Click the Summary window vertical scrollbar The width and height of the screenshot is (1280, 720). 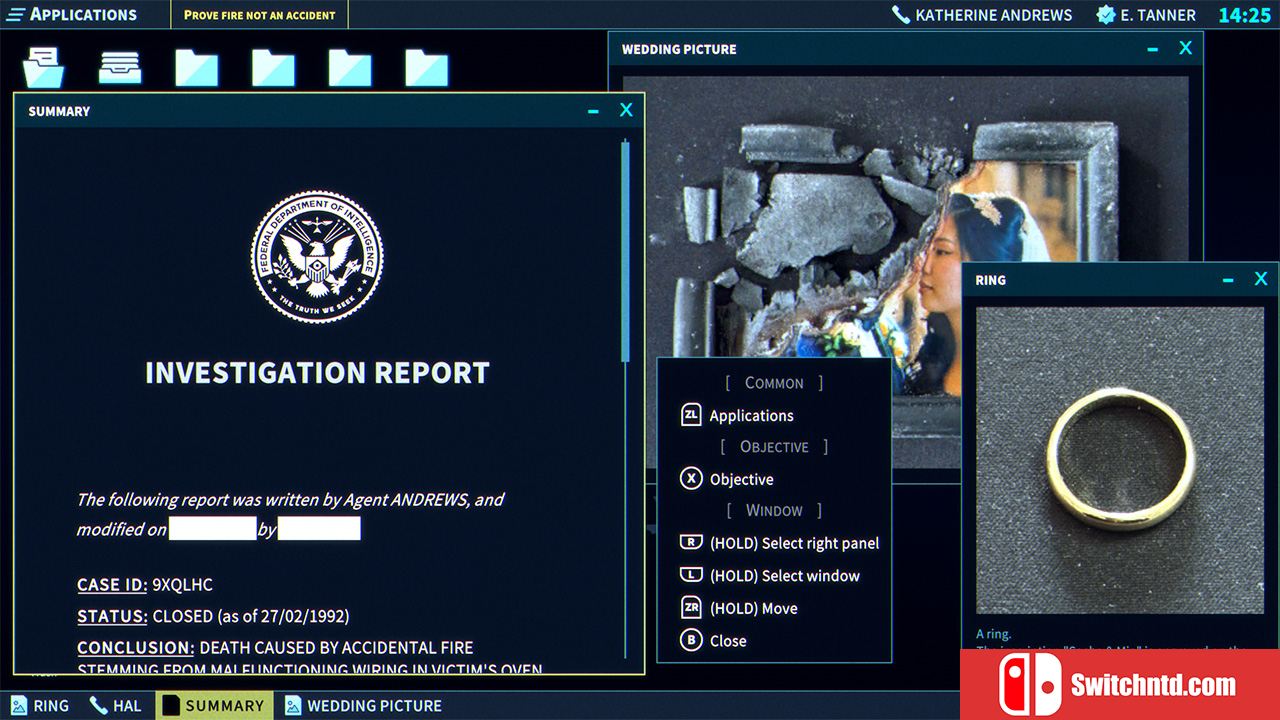626,250
